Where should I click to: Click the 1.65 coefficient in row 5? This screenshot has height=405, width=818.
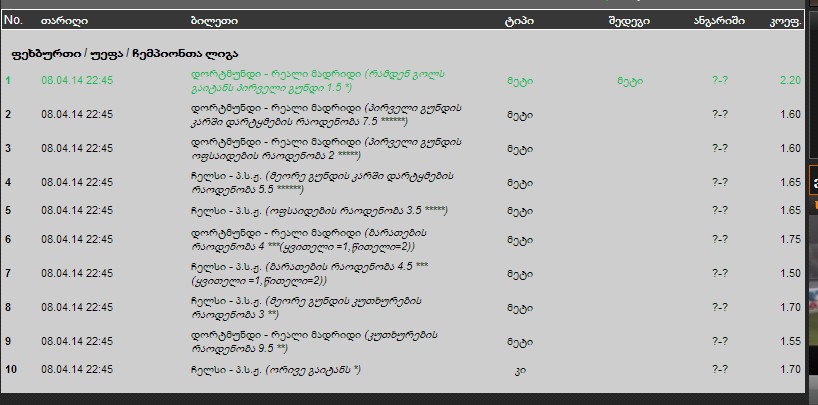tap(790, 210)
